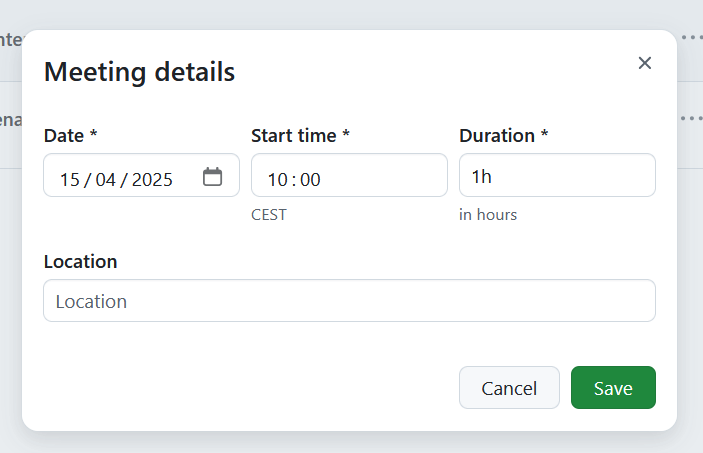The height and width of the screenshot is (453, 703).
Task: Save the meeting details
Action: tap(613, 388)
